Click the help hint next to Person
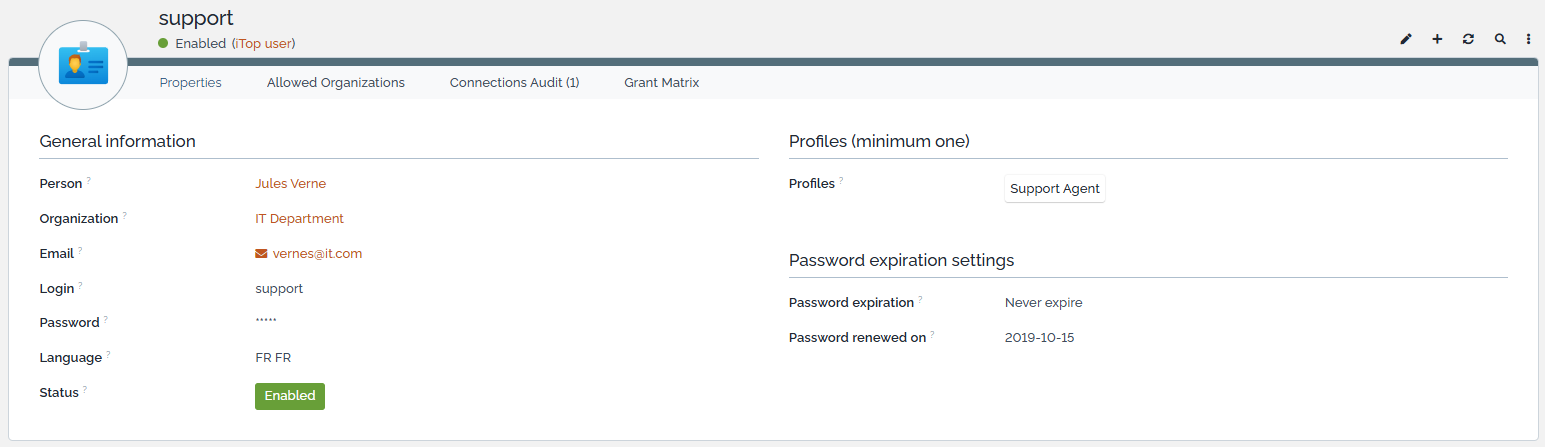The height and width of the screenshot is (447, 1545). (x=89, y=181)
